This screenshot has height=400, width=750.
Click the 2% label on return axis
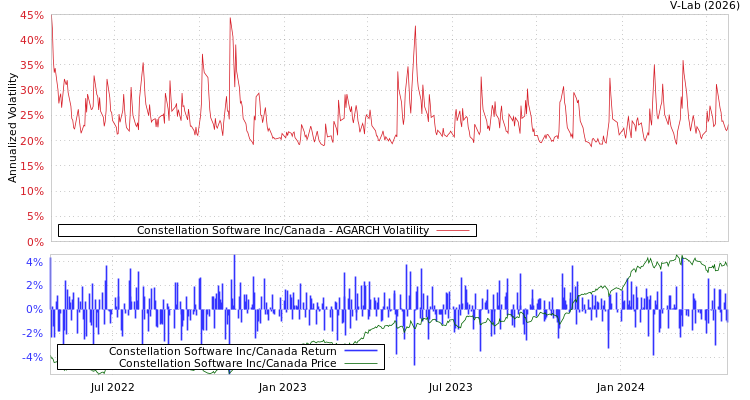35,286
